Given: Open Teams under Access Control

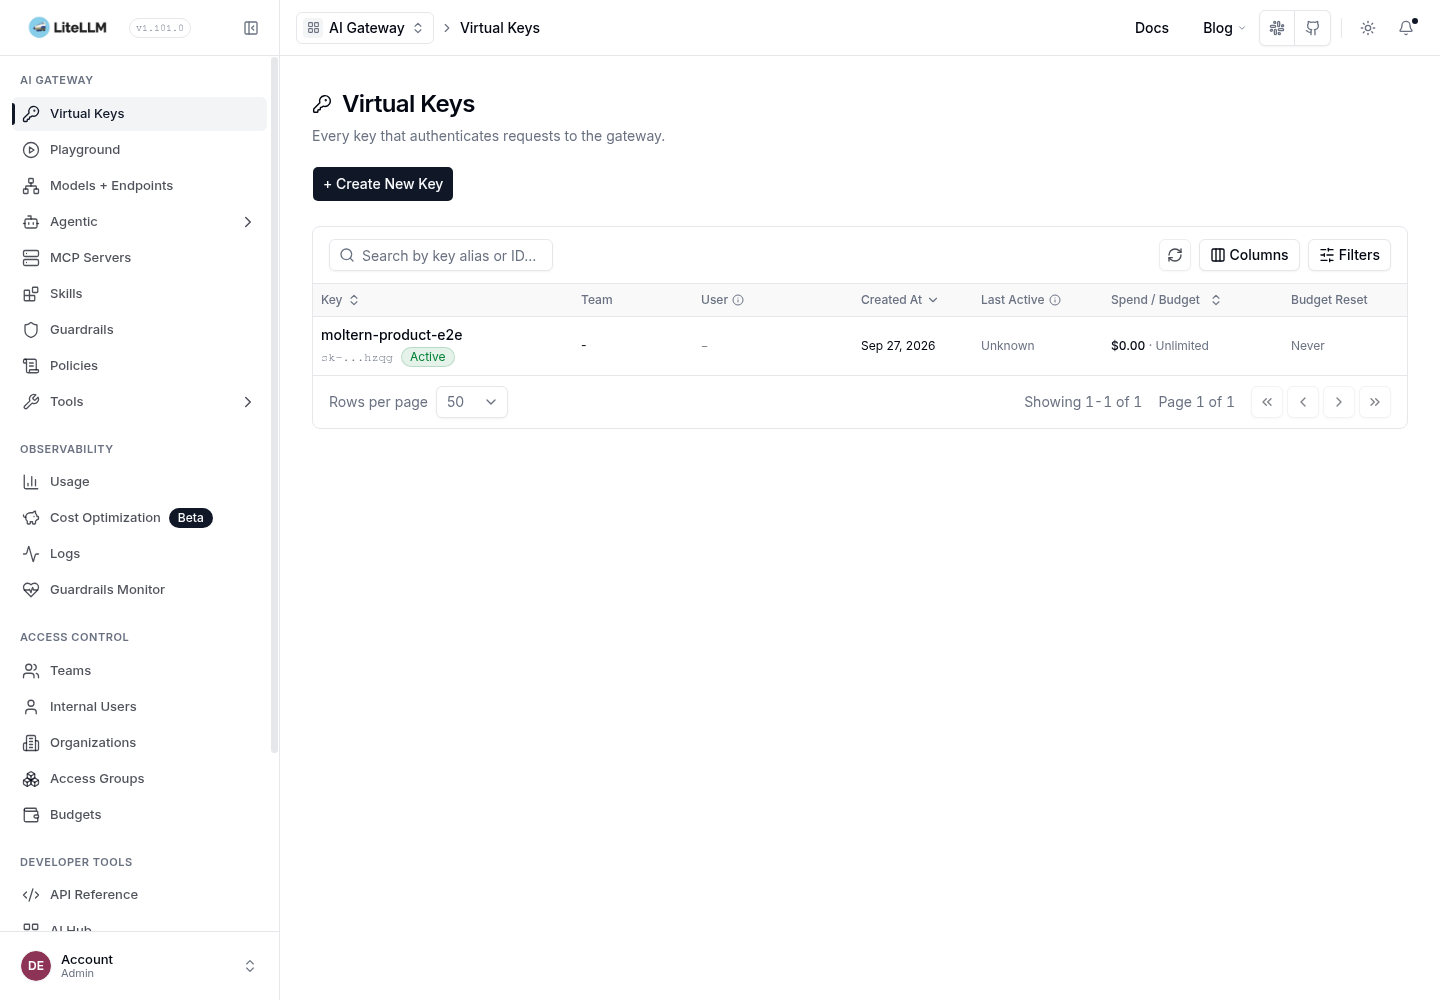Looking at the screenshot, I should (x=139, y=671).
